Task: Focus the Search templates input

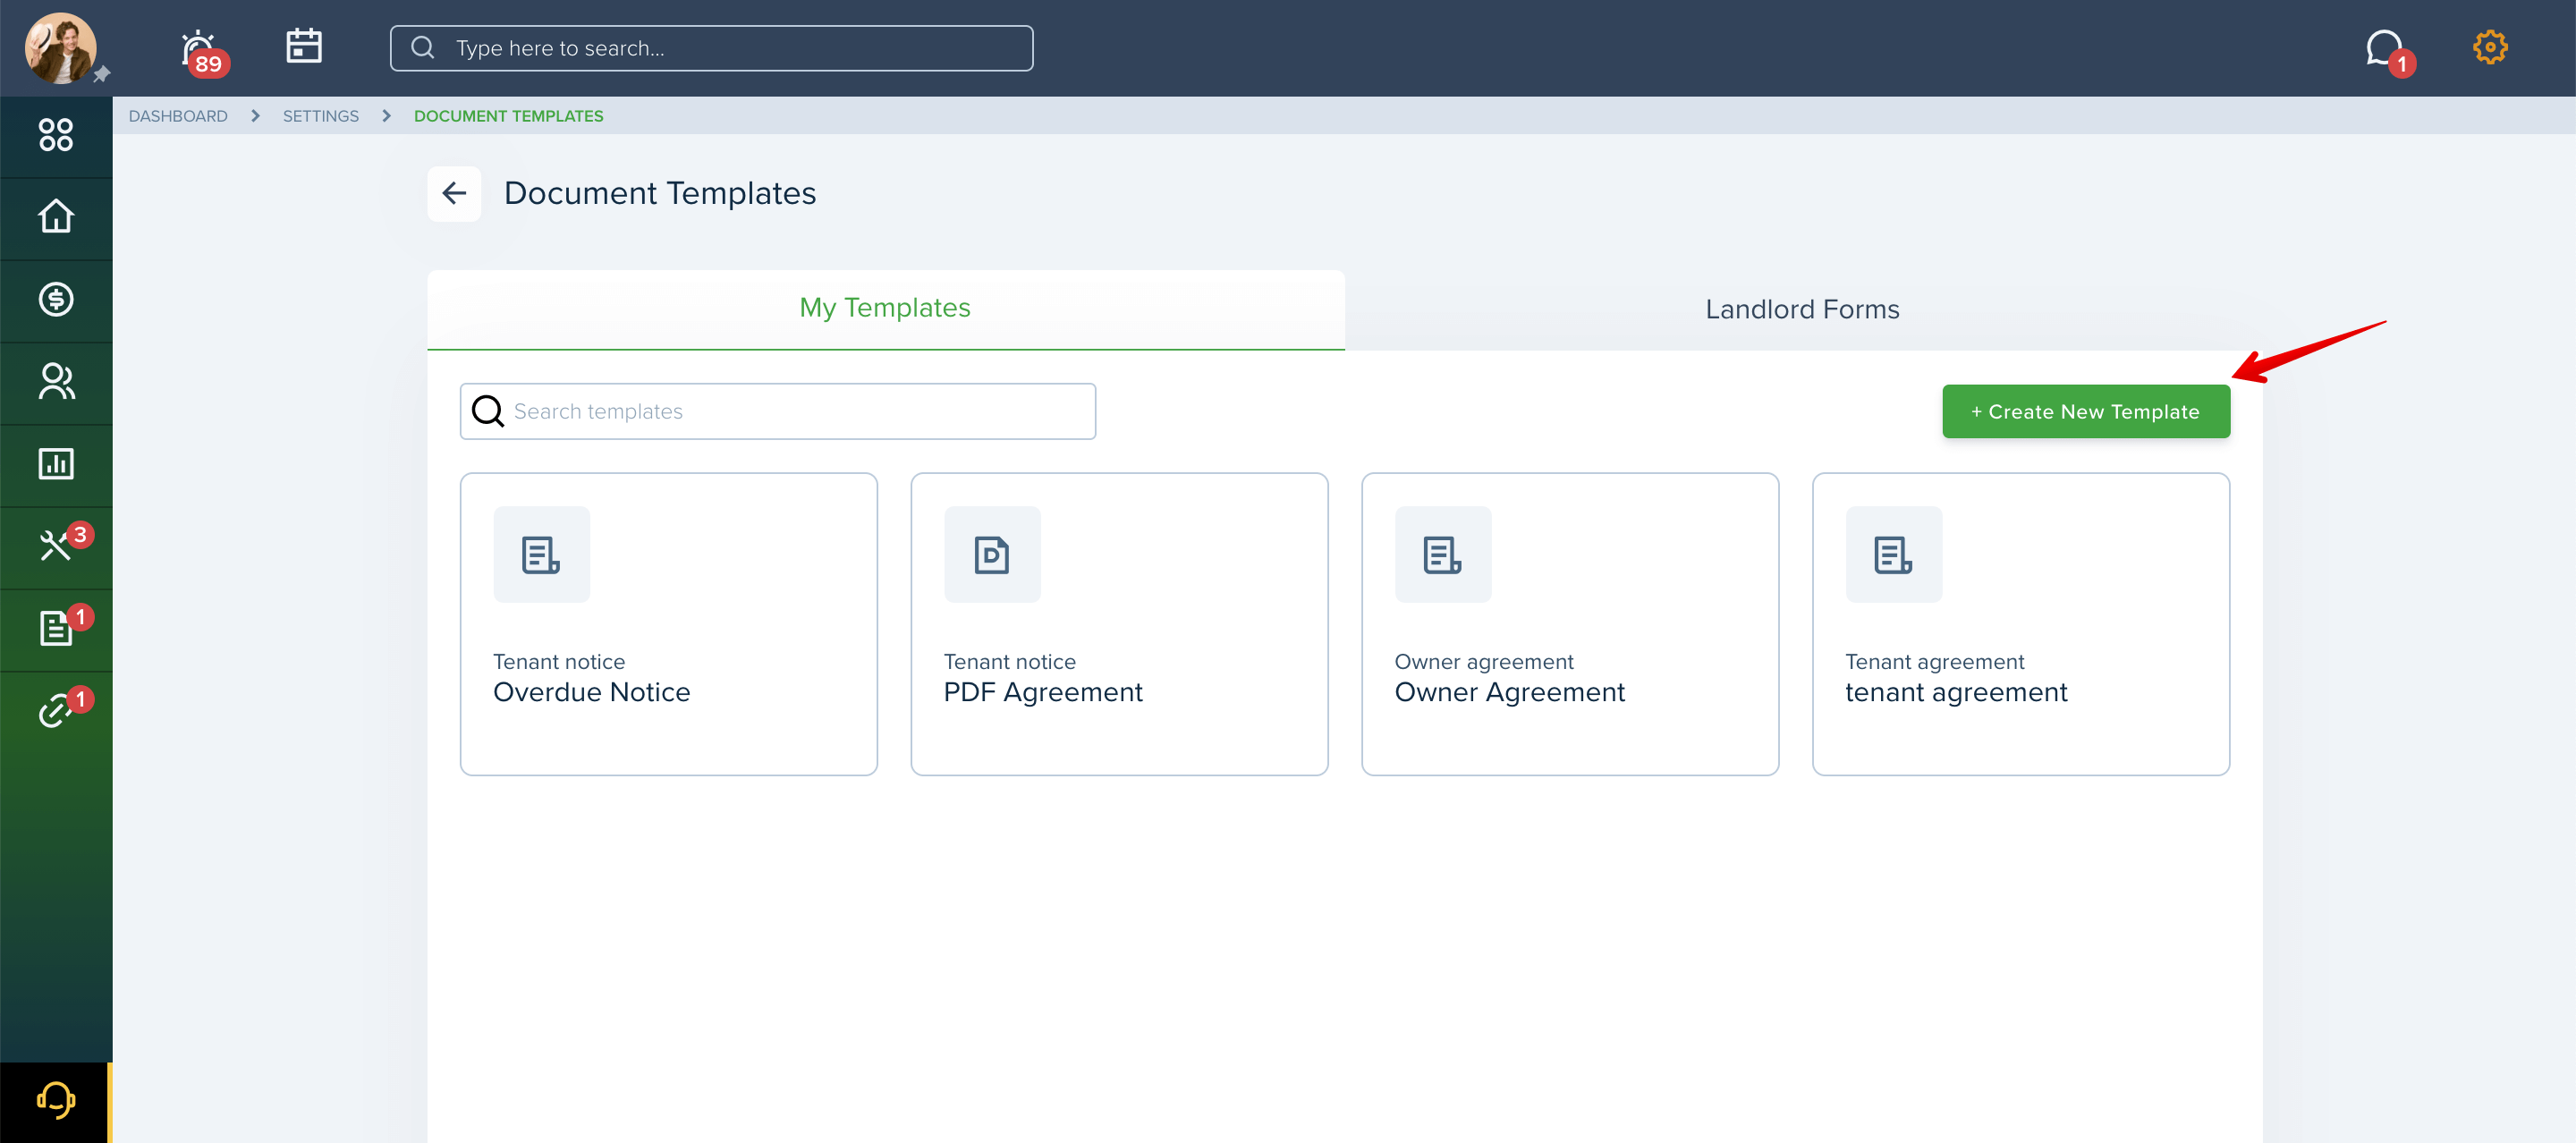Action: tap(777, 411)
